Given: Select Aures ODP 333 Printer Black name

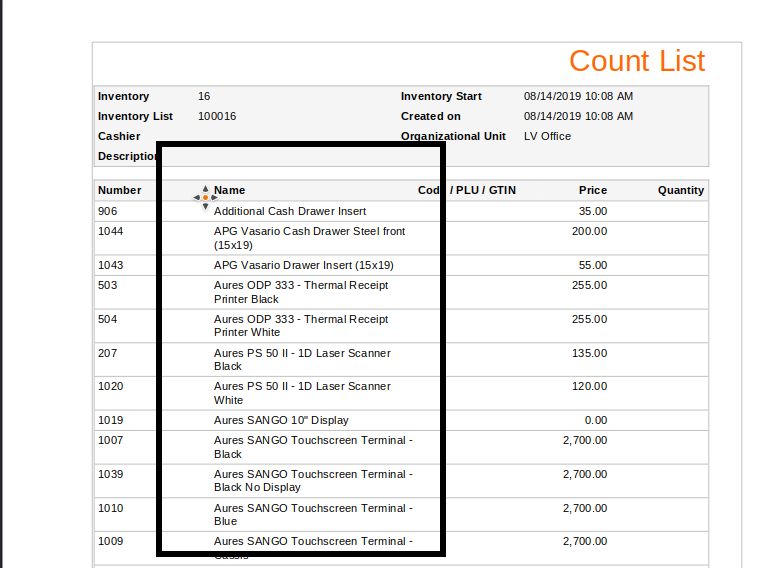Looking at the screenshot, I should (x=301, y=292).
